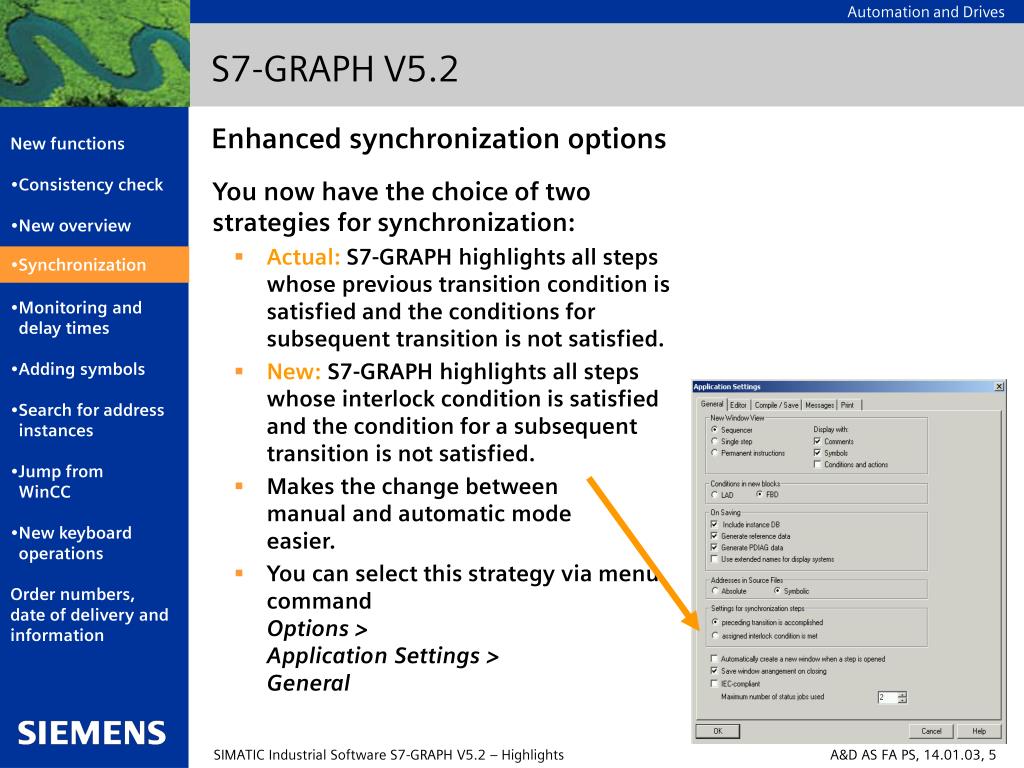1024x768 pixels.
Task: Toggle Include instance DB checkbox
Action: [x=714, y=524]
